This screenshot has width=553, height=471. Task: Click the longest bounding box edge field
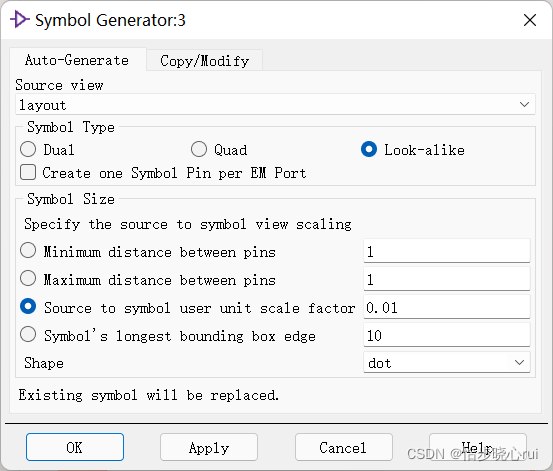point(446,335)
